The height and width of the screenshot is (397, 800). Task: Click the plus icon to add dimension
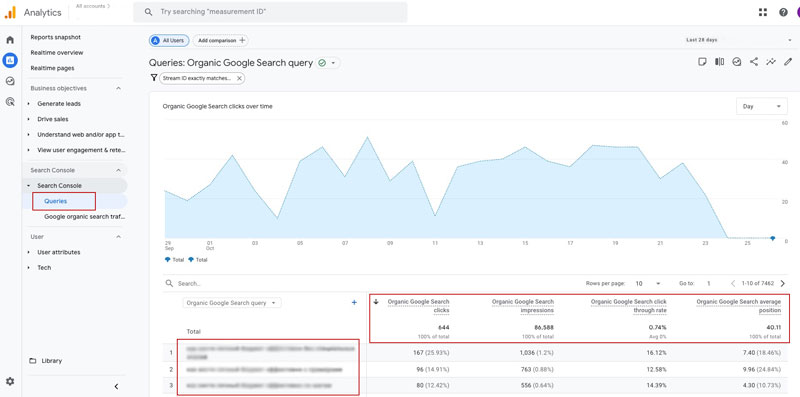tap(355, 303)
